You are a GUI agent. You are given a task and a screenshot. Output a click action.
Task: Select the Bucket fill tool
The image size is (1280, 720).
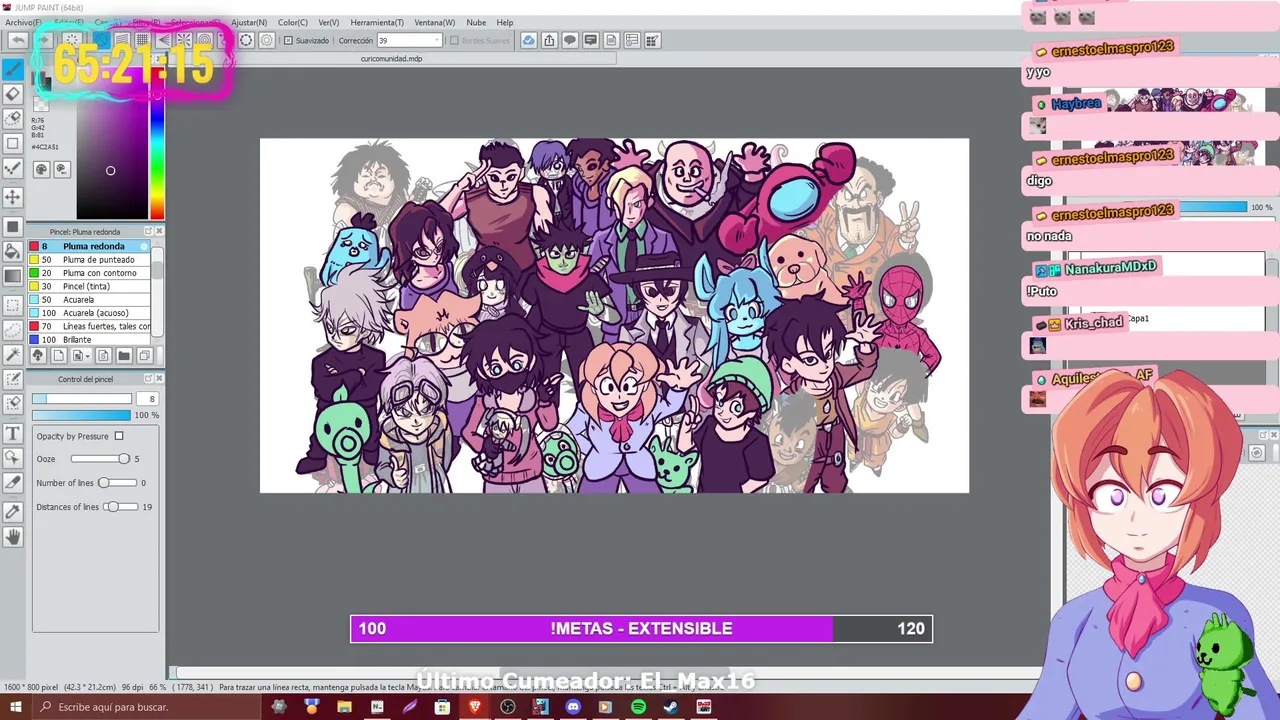pos(13,250)
